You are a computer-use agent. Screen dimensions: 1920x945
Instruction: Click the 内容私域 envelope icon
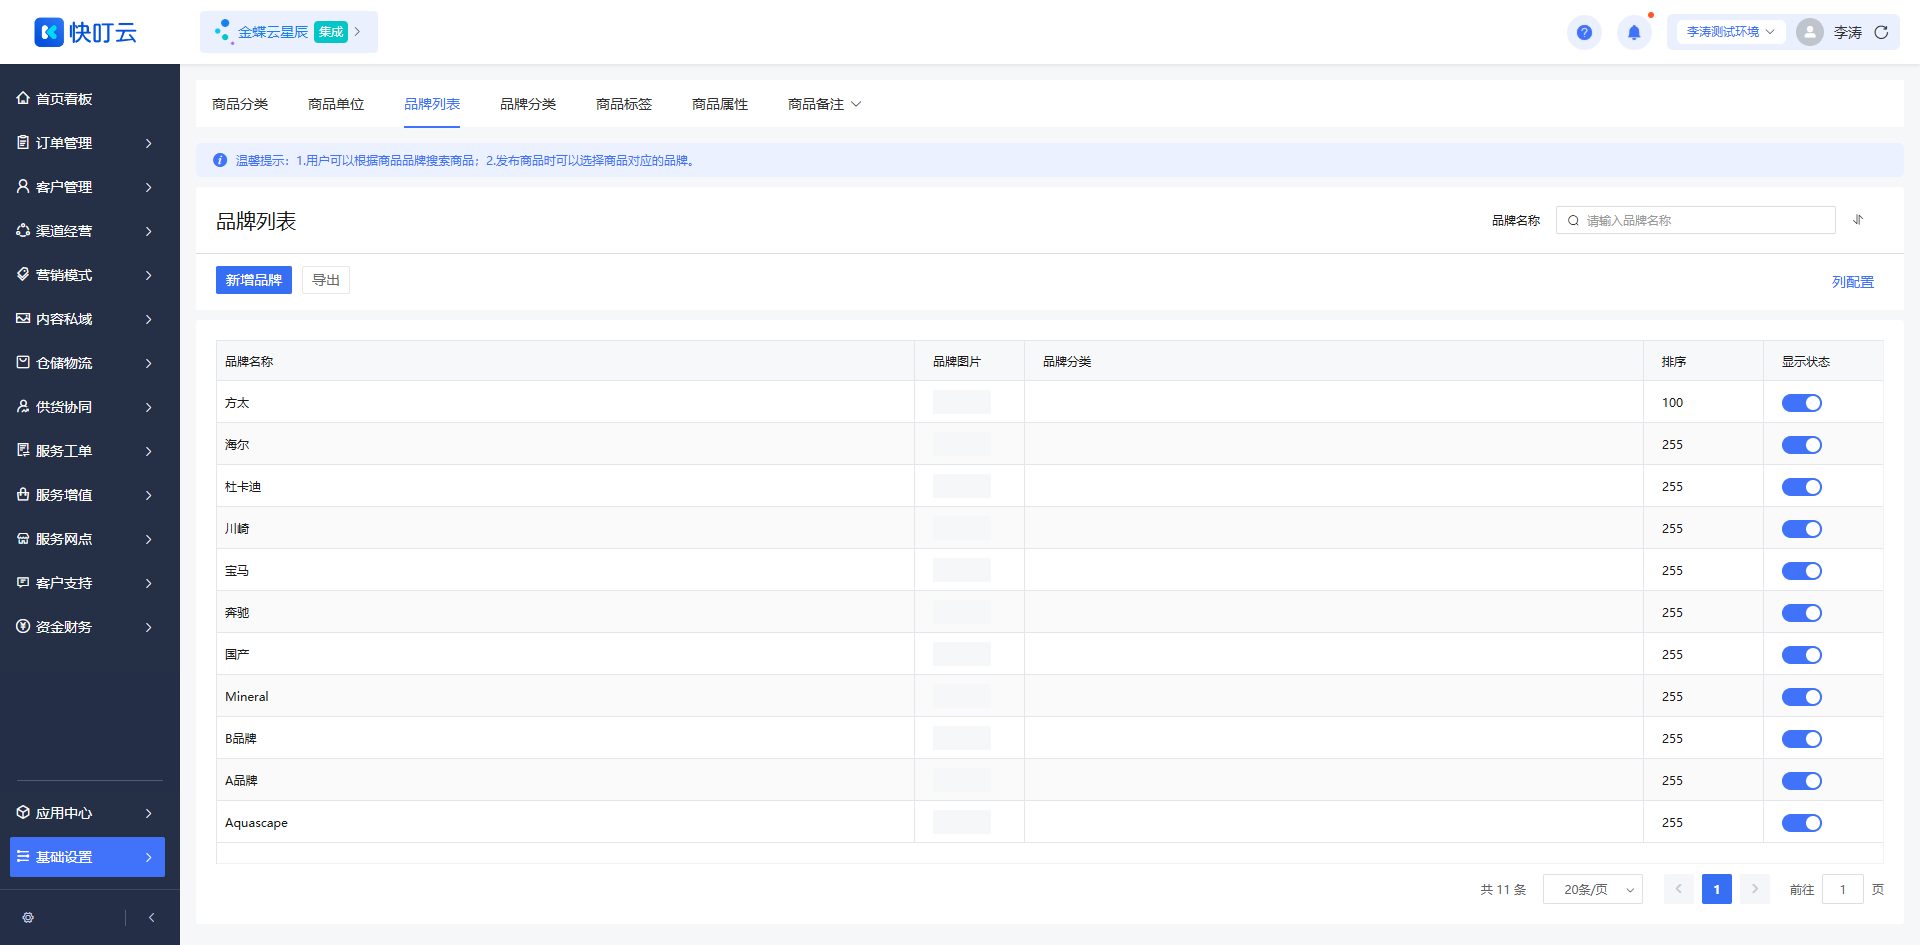point(23,318)
